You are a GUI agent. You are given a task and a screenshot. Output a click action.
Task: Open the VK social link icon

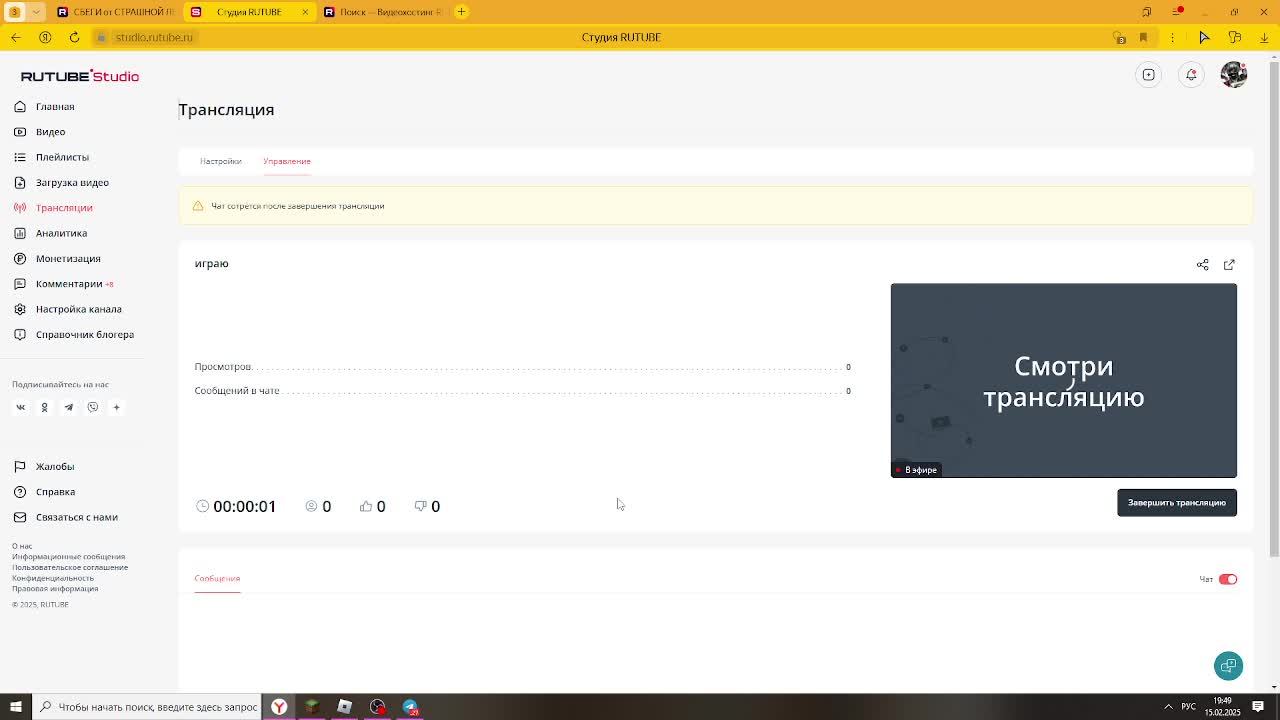[20, 407]
